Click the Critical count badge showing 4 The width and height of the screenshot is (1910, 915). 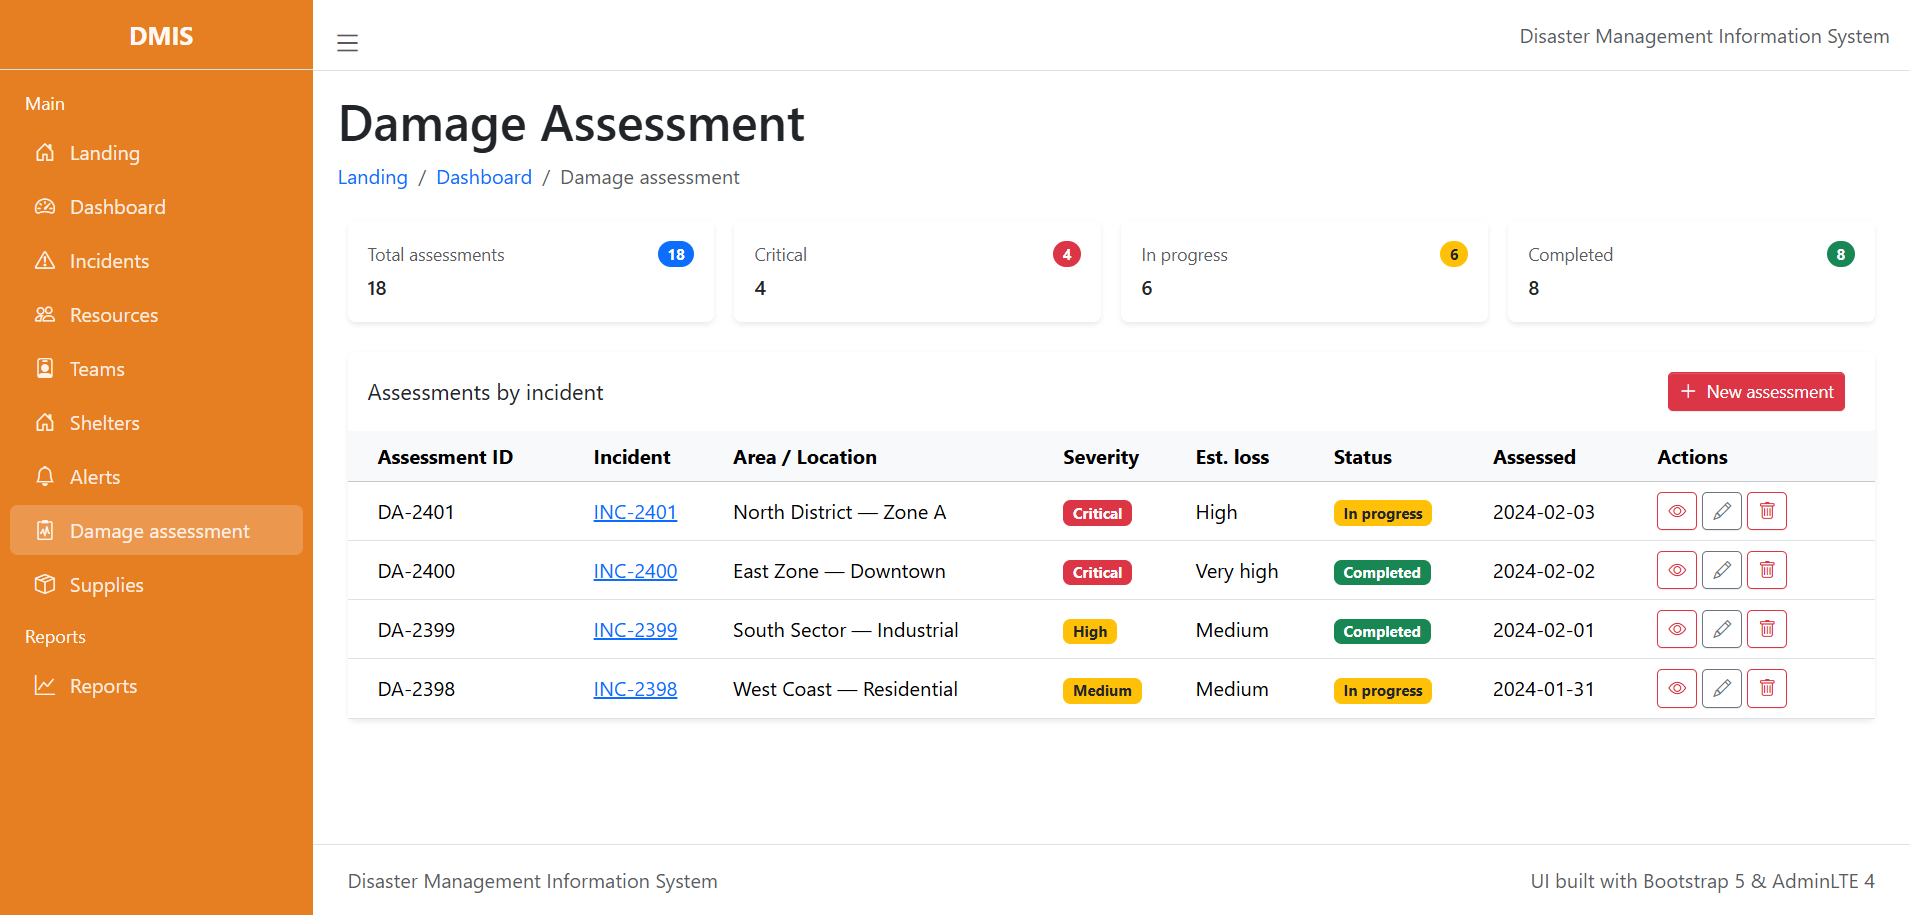pyautogui.click(x=1066, y=254)
